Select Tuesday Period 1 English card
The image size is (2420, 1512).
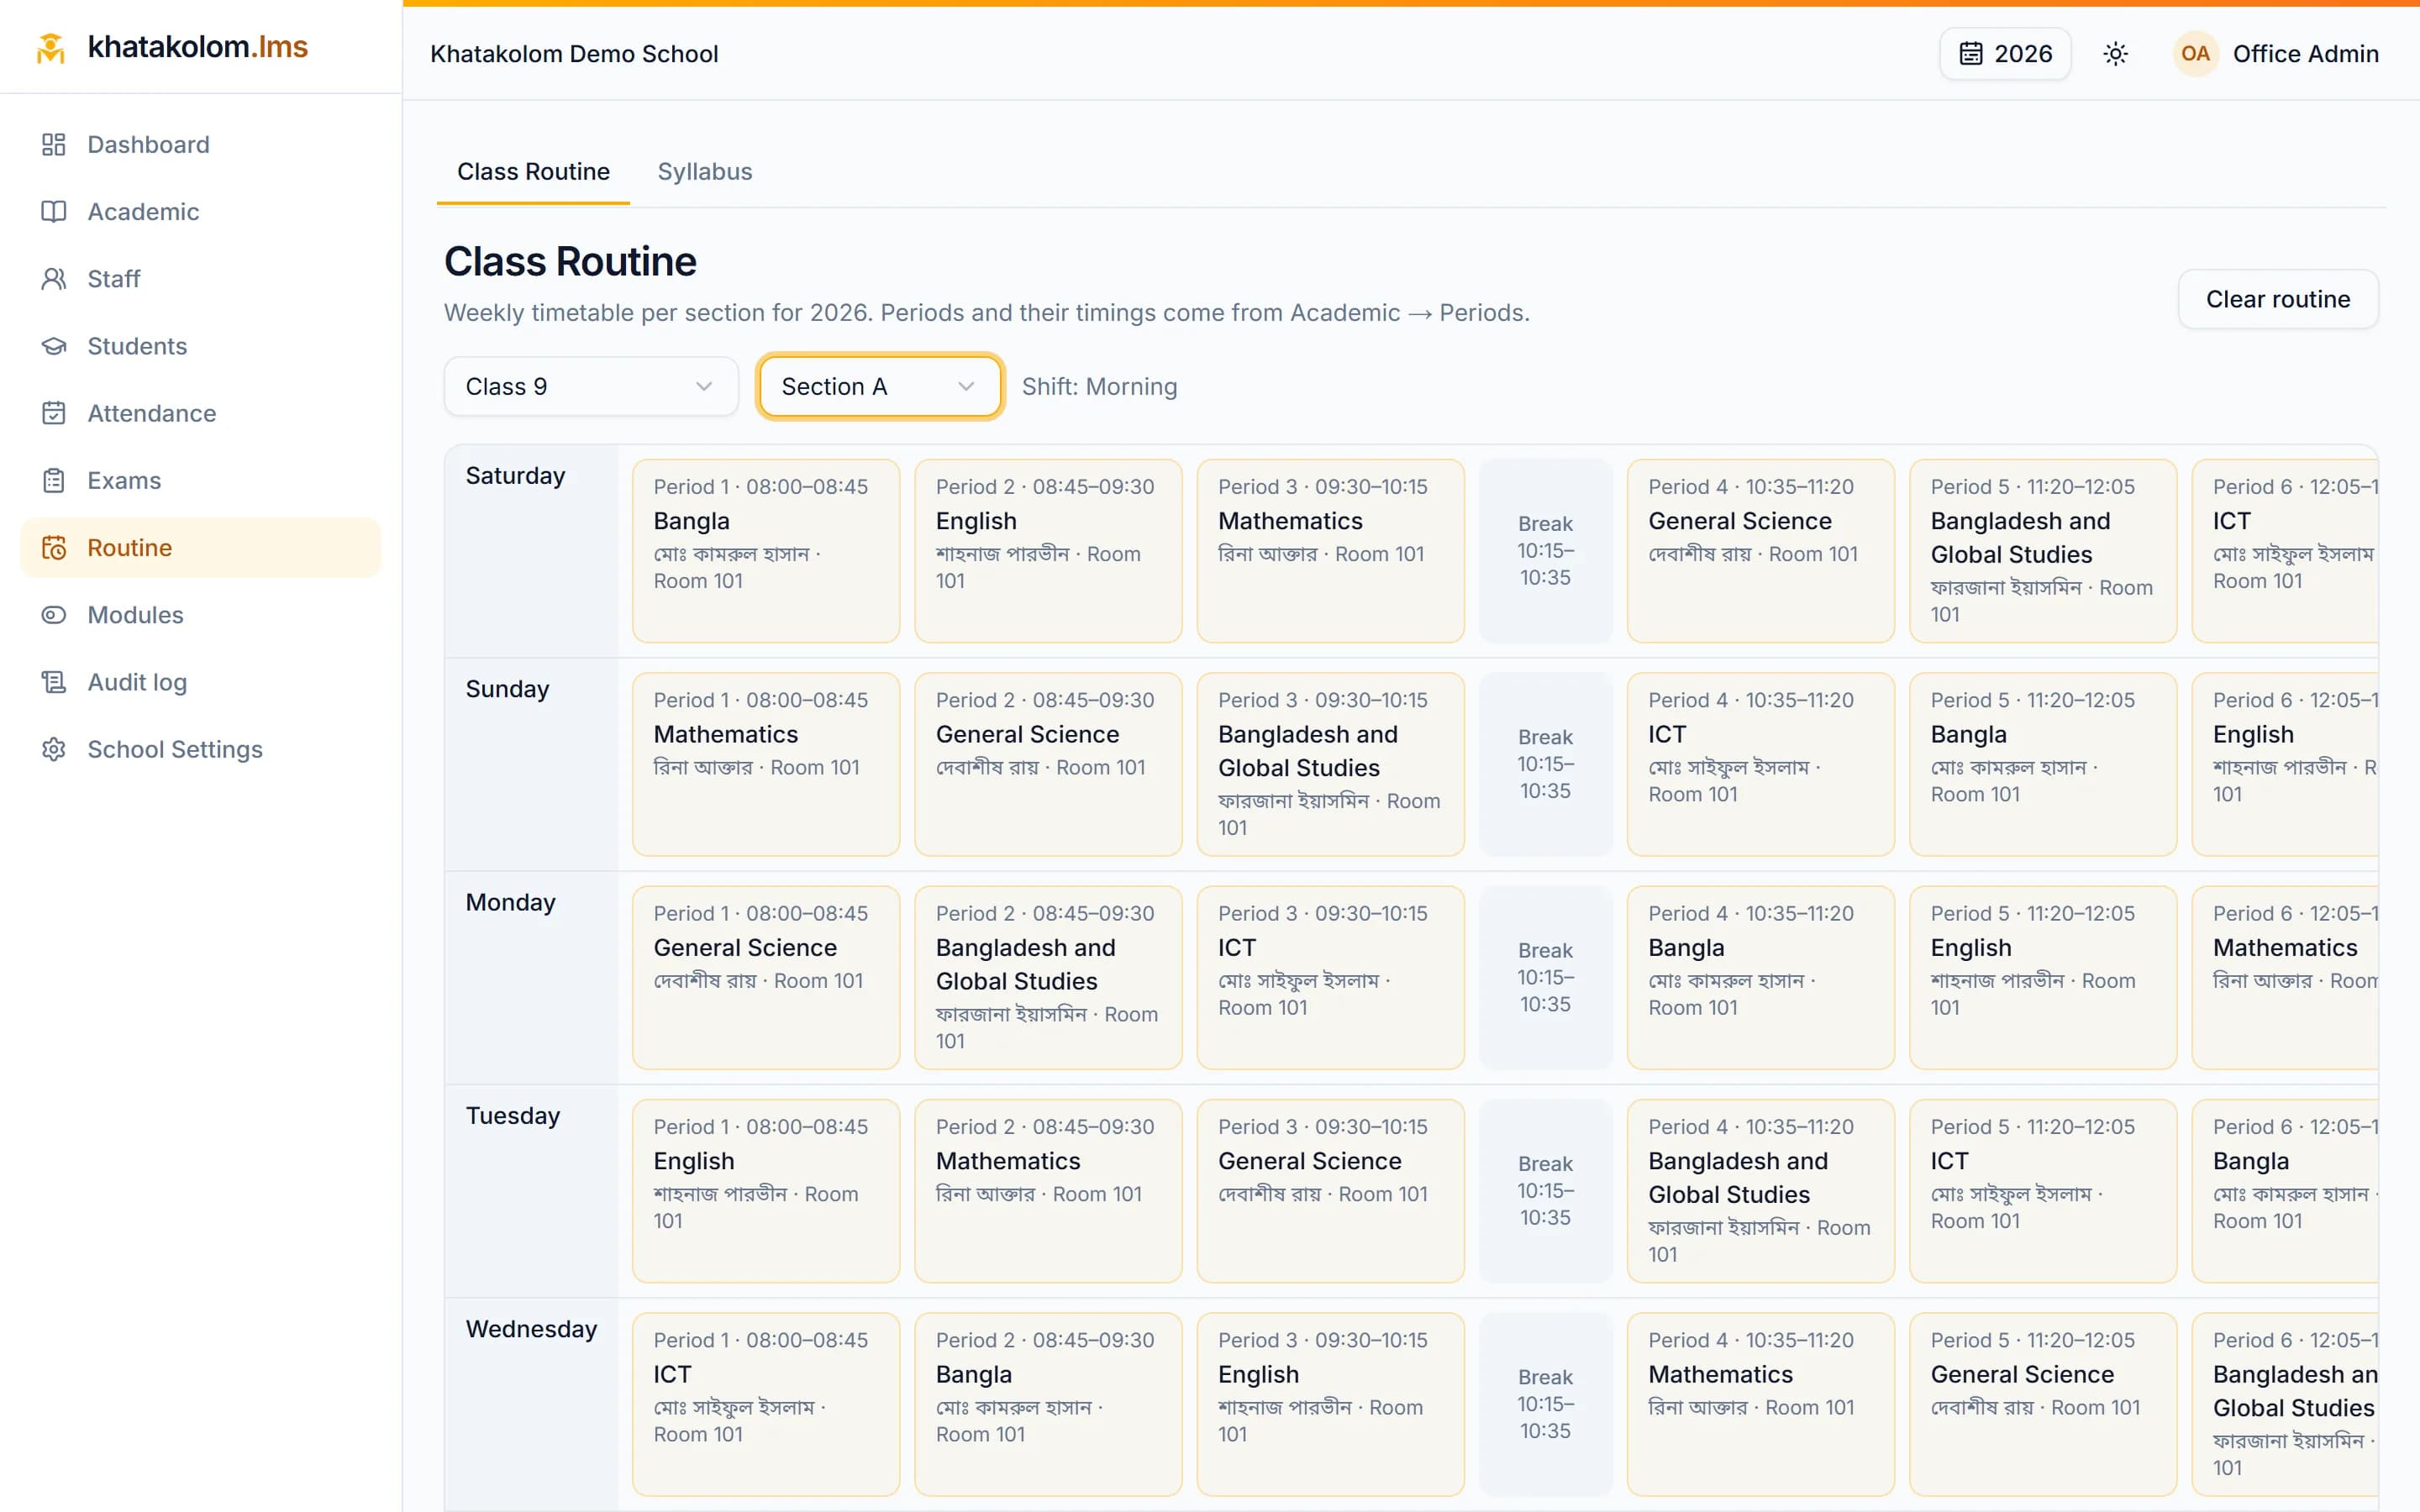point(766,1191)
